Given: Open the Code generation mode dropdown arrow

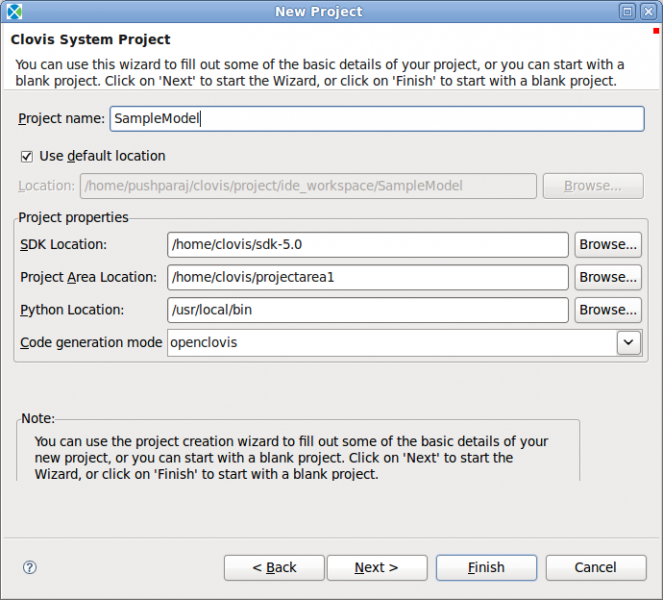Looking at the screenshot, I should tap(628, 342).
